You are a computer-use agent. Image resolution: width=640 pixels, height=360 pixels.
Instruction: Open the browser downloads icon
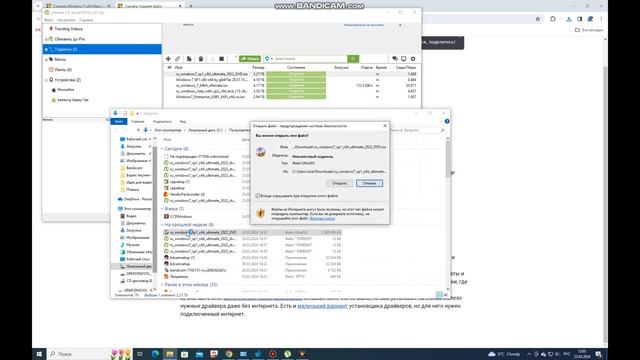pos(569,19)
